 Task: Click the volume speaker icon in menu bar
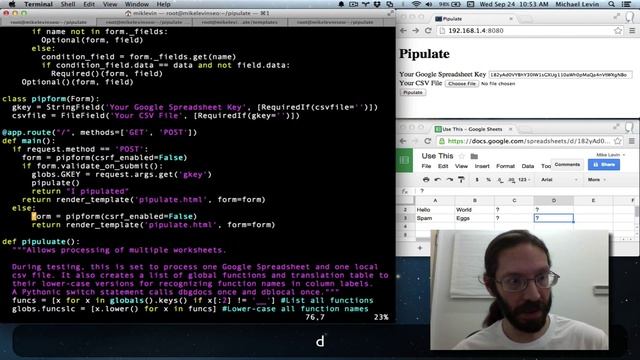(x=429, y=4)
